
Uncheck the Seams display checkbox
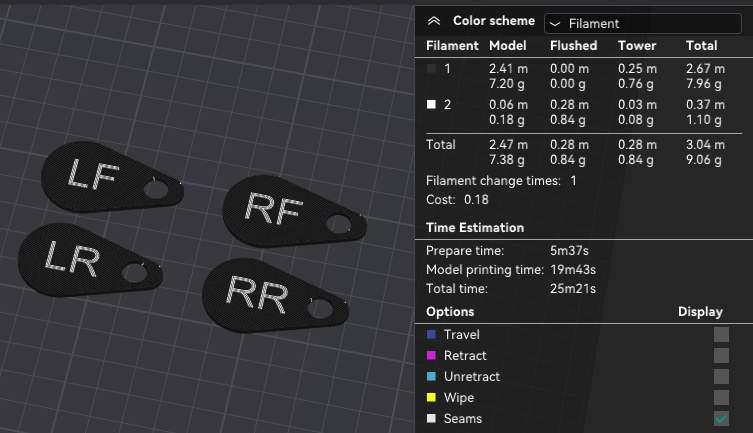pos(721,418)
